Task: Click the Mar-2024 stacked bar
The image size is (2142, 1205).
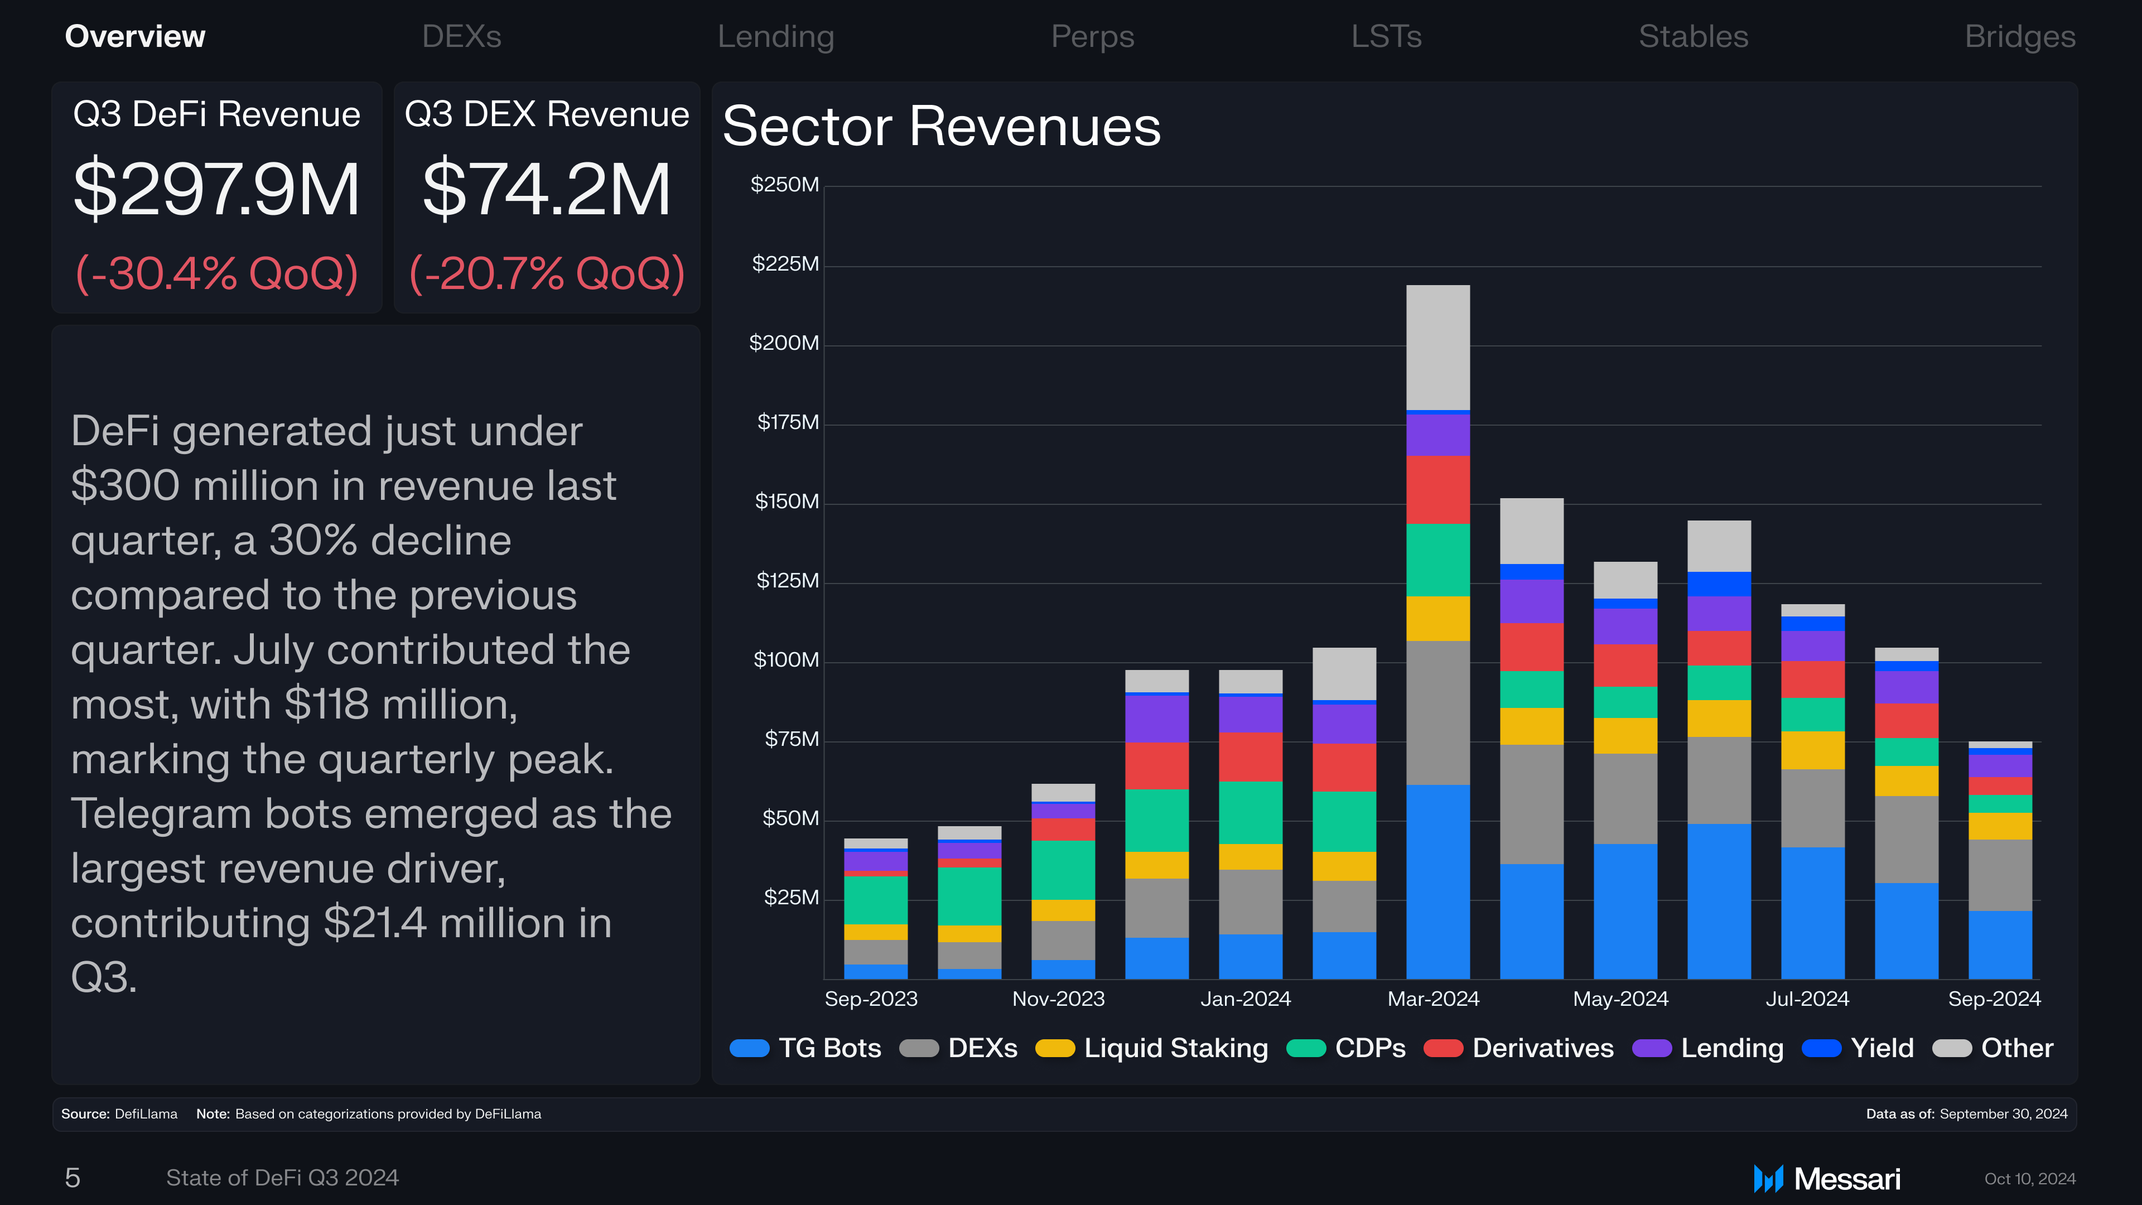Action: (x=1438, y=632)
